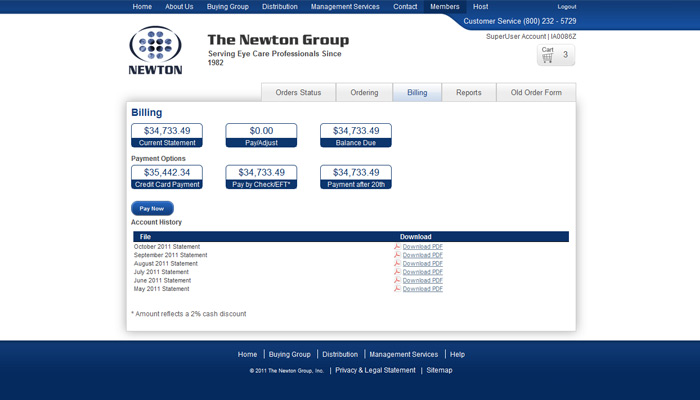
Task: Open Distribution in top menu
Action: [279, 7]
